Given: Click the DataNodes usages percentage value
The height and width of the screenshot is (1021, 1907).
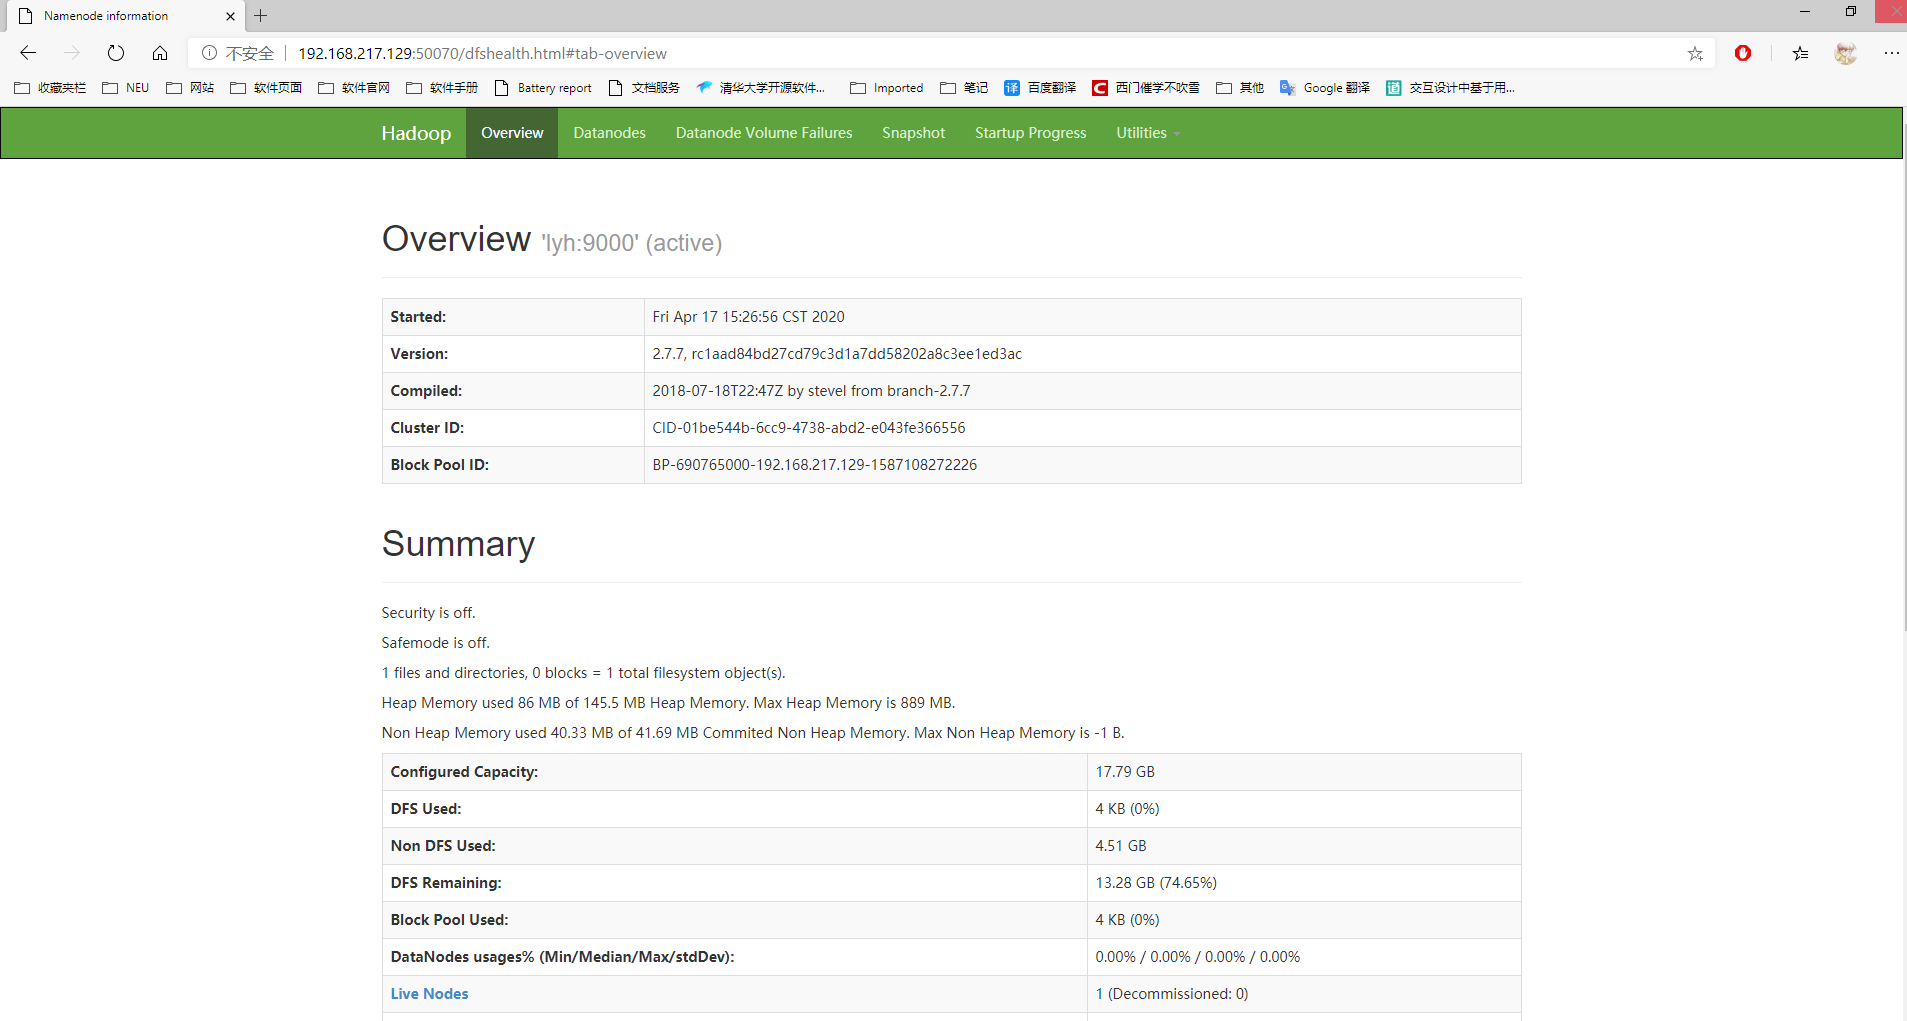Looking at the screenshot, I should (1198, 957).
